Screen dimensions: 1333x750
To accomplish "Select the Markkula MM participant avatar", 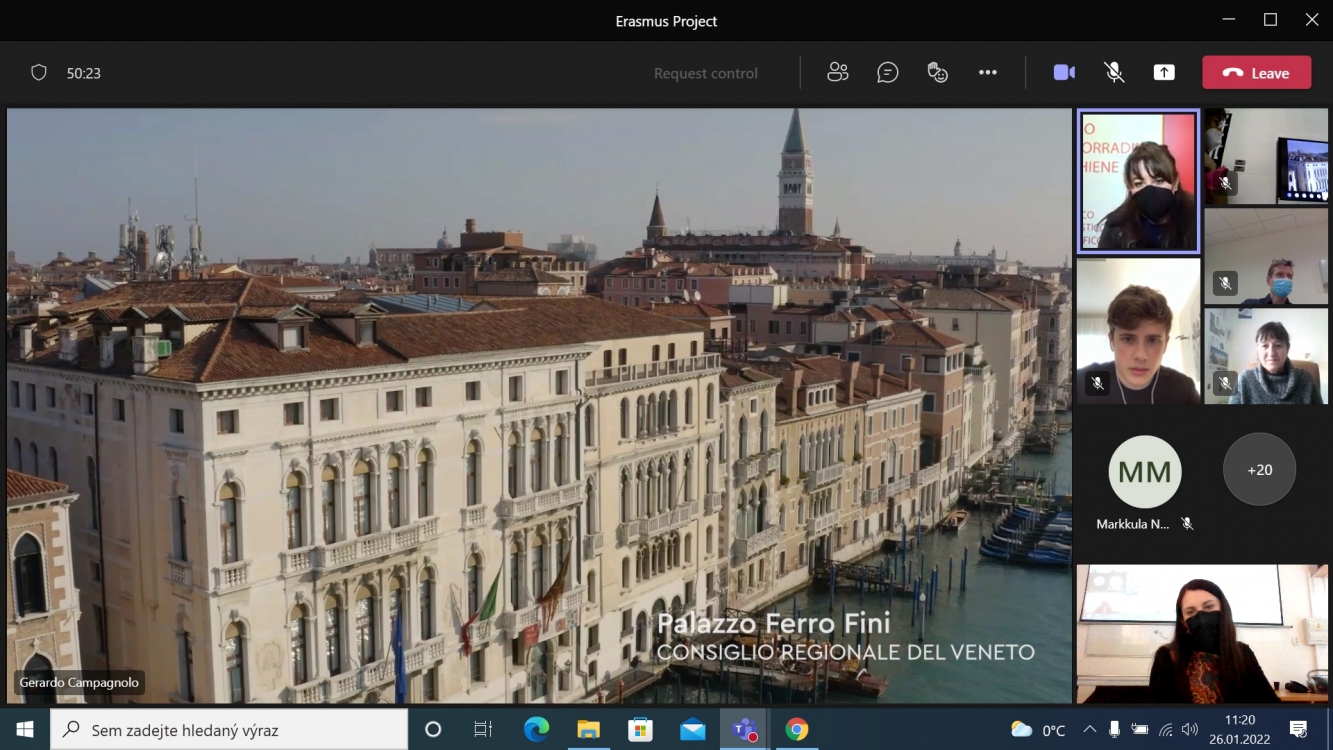I will [1145, 471].
